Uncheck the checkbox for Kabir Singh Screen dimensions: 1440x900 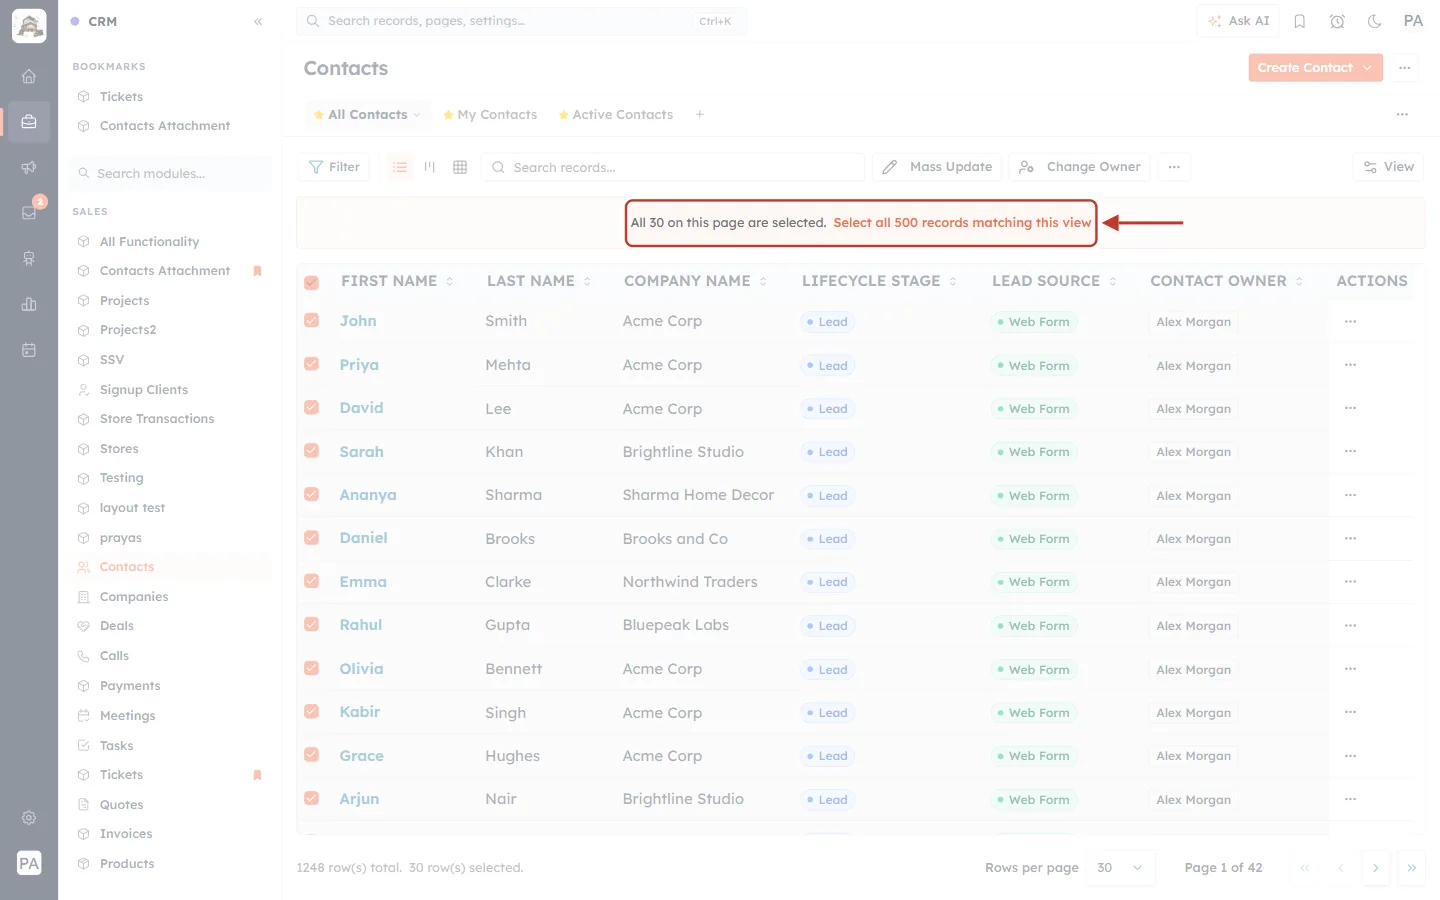(312, 711)
